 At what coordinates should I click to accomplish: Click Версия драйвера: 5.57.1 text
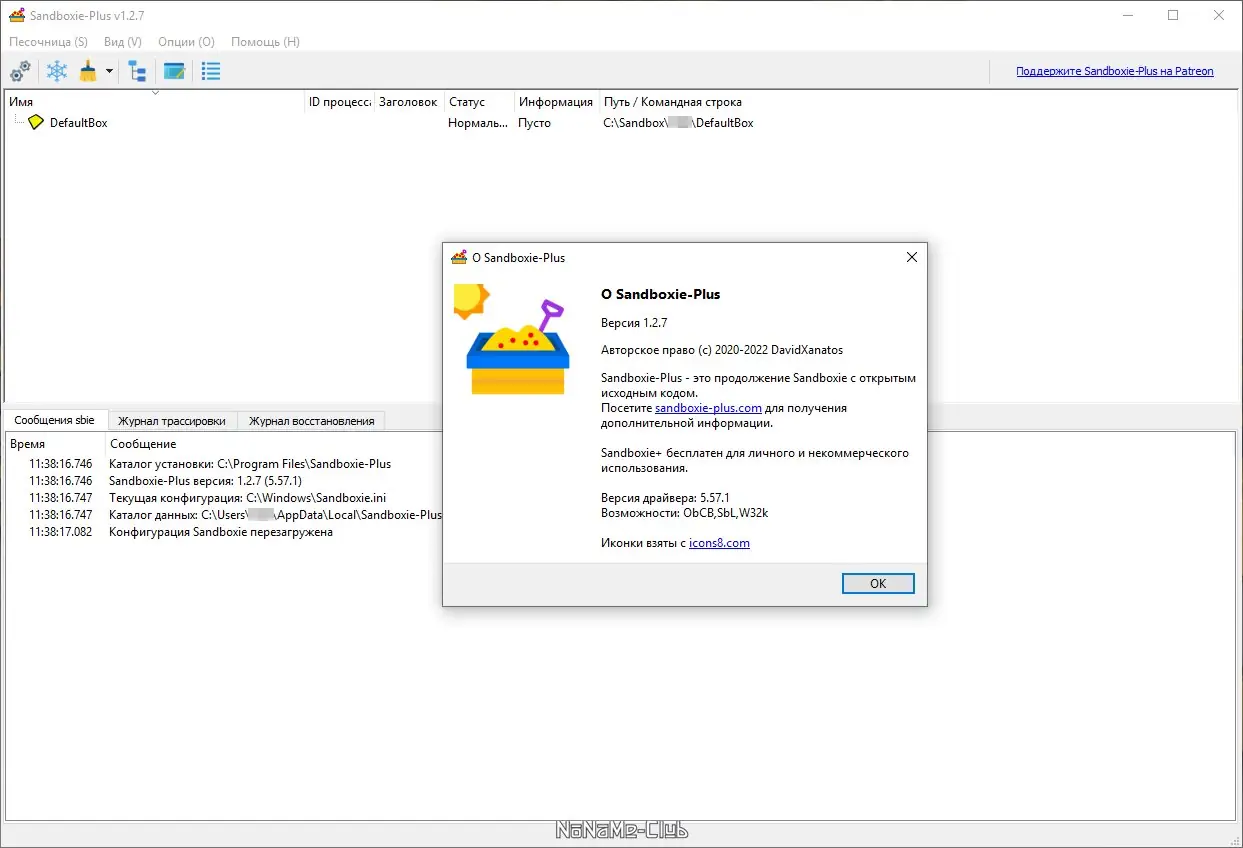(x=665, y=497)
